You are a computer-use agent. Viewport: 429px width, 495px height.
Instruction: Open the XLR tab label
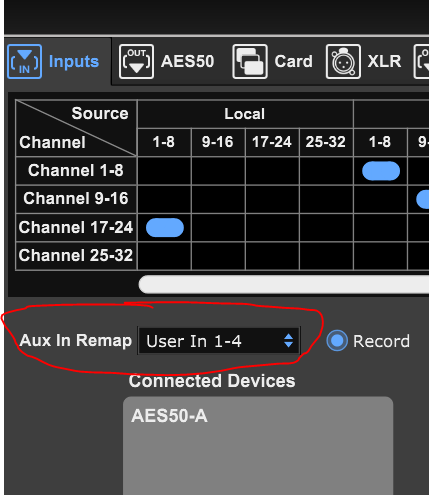(384, 61)
